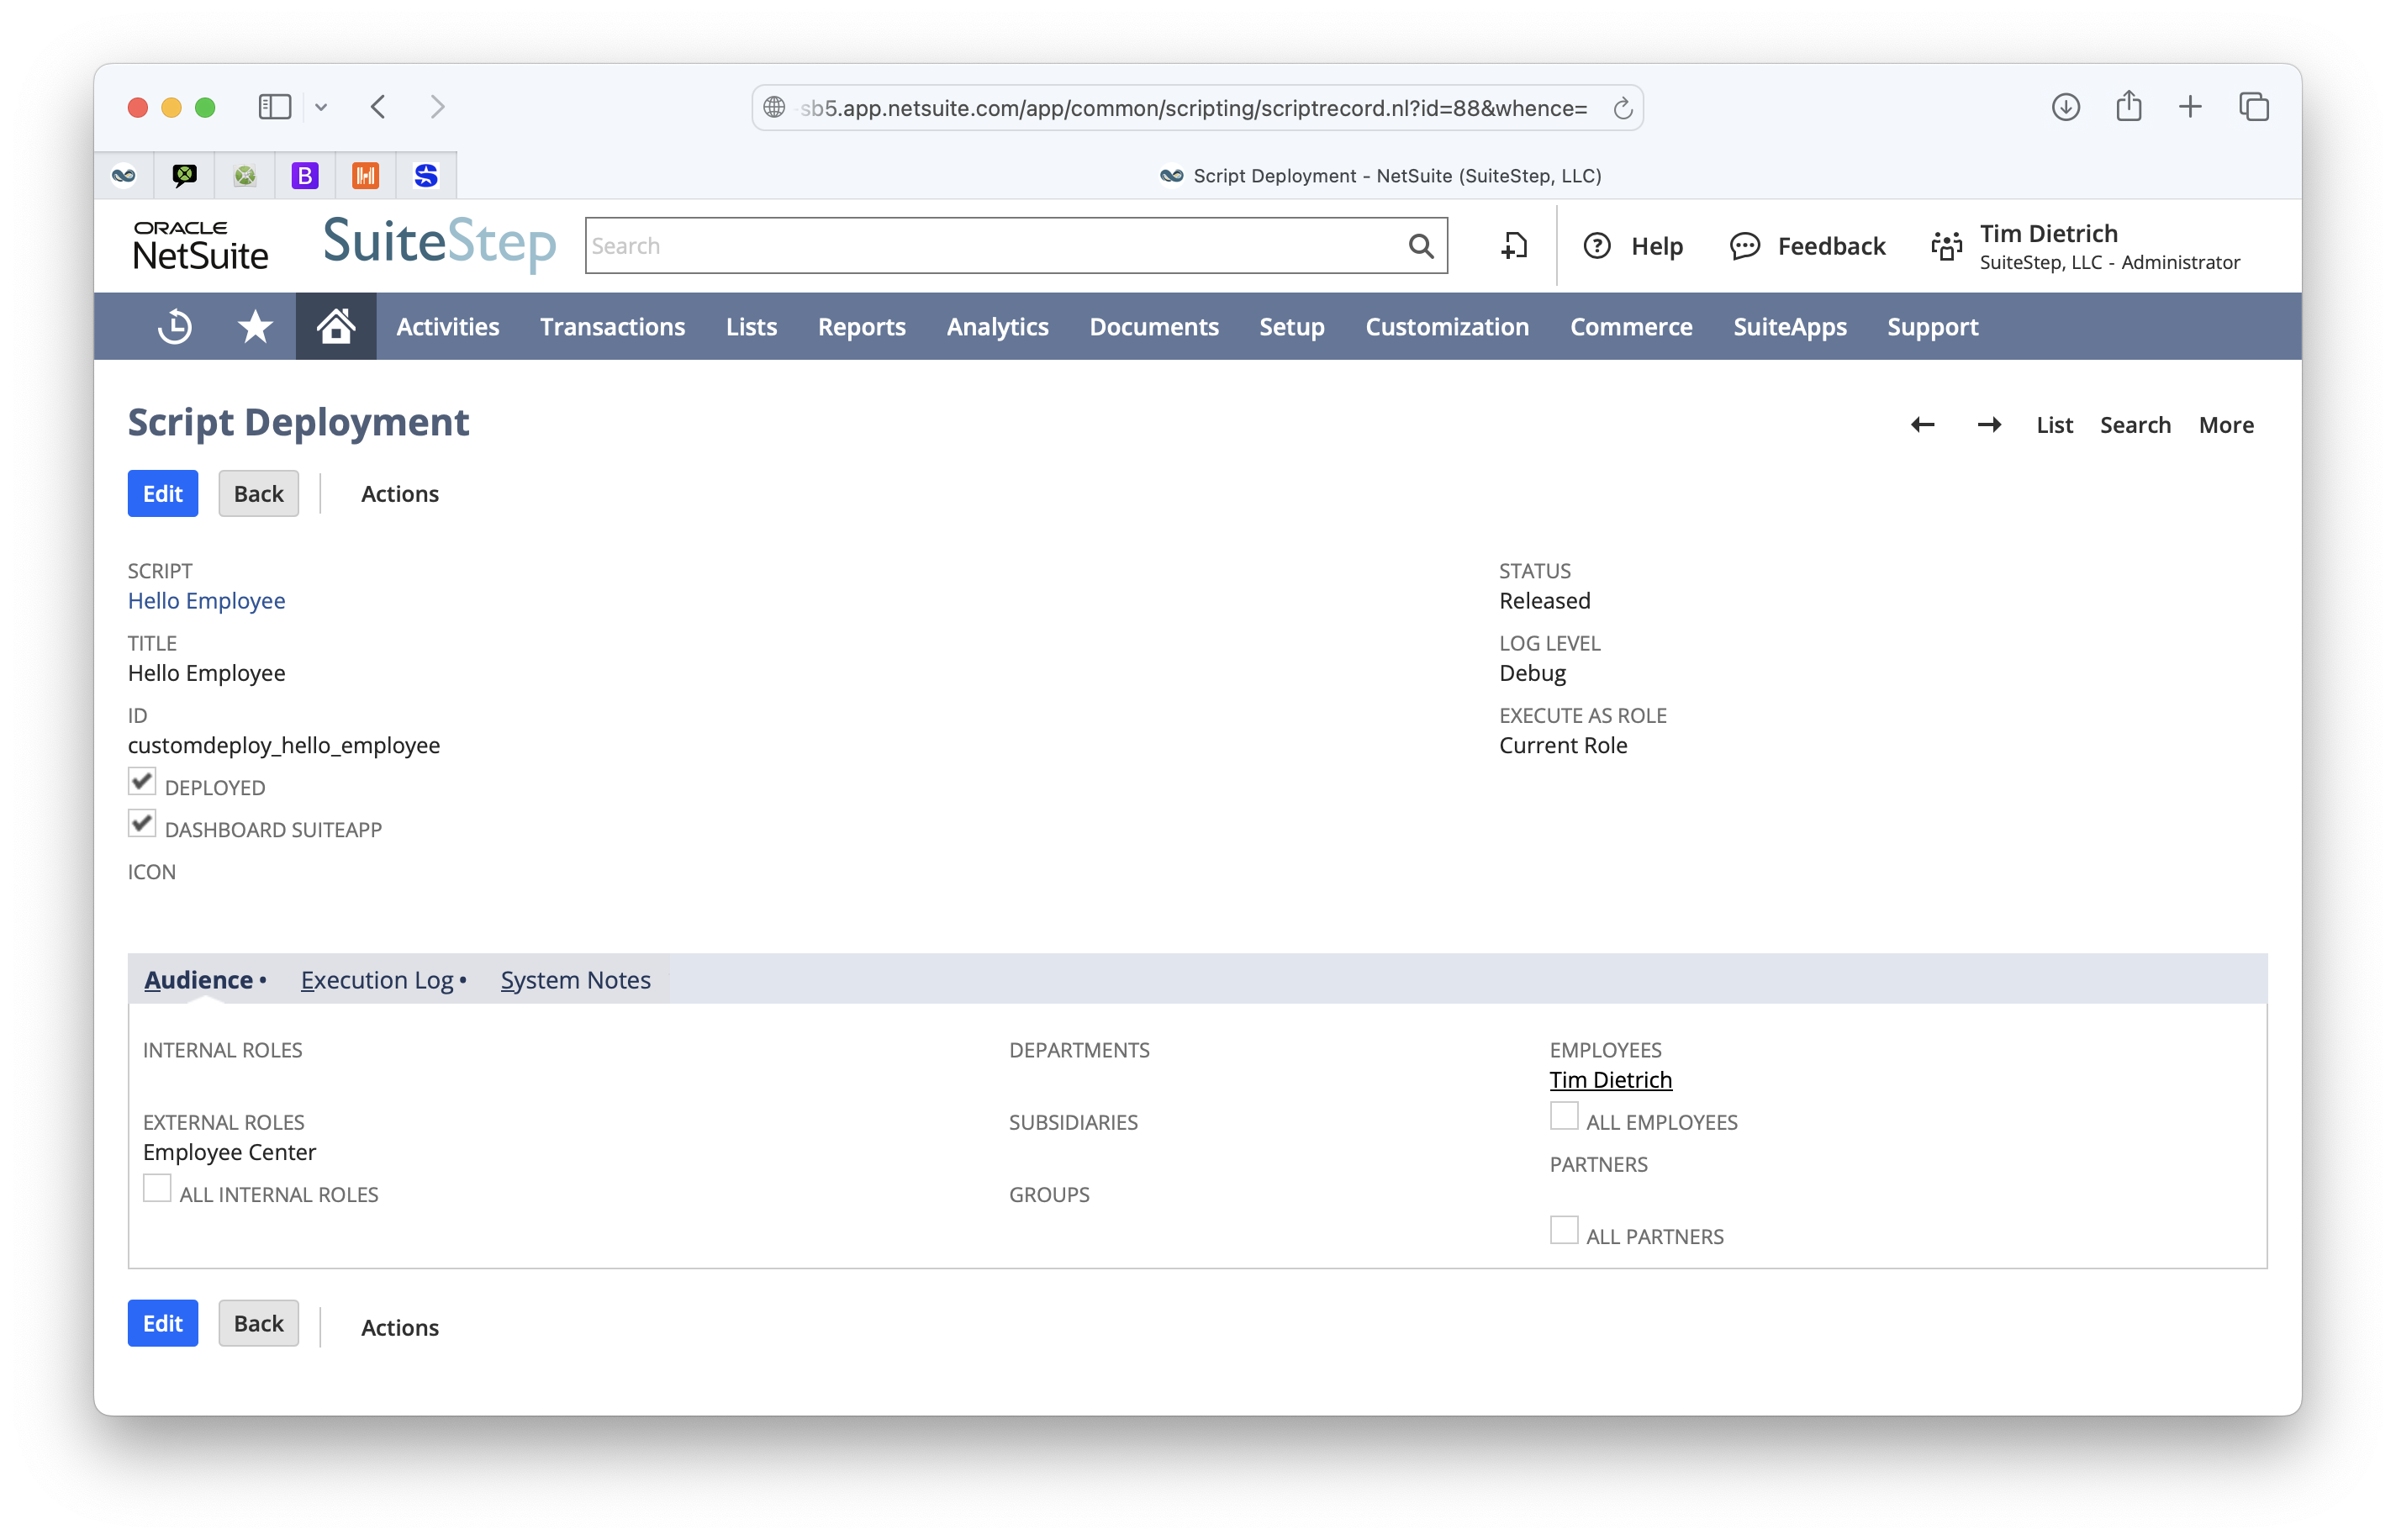2396x1540 pixels.
Task: Open the Customization menu
Action: tap(1447, 327)
